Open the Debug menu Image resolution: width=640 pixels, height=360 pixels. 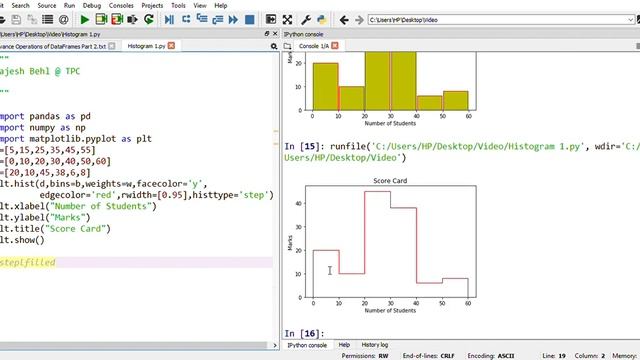(92, 5)
